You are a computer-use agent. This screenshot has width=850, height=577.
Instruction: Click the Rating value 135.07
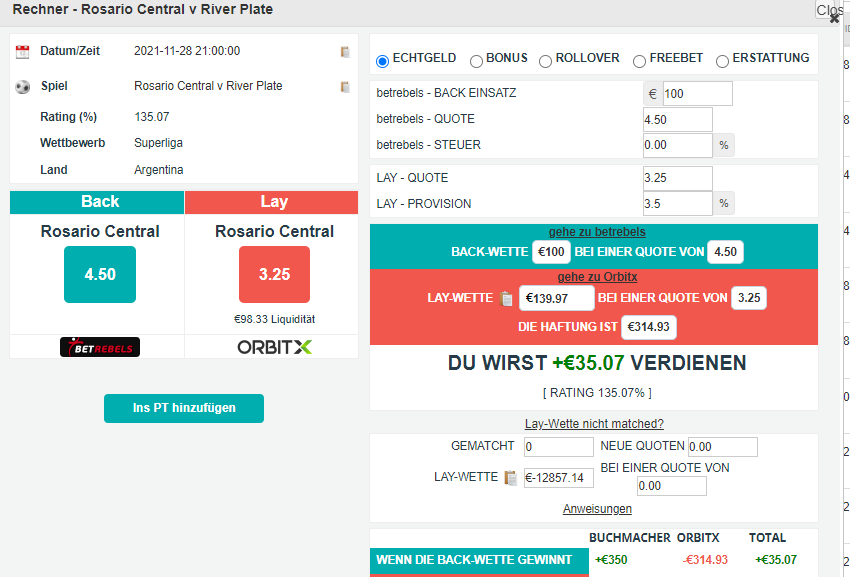pyautogui.click(x=152, y=117)
